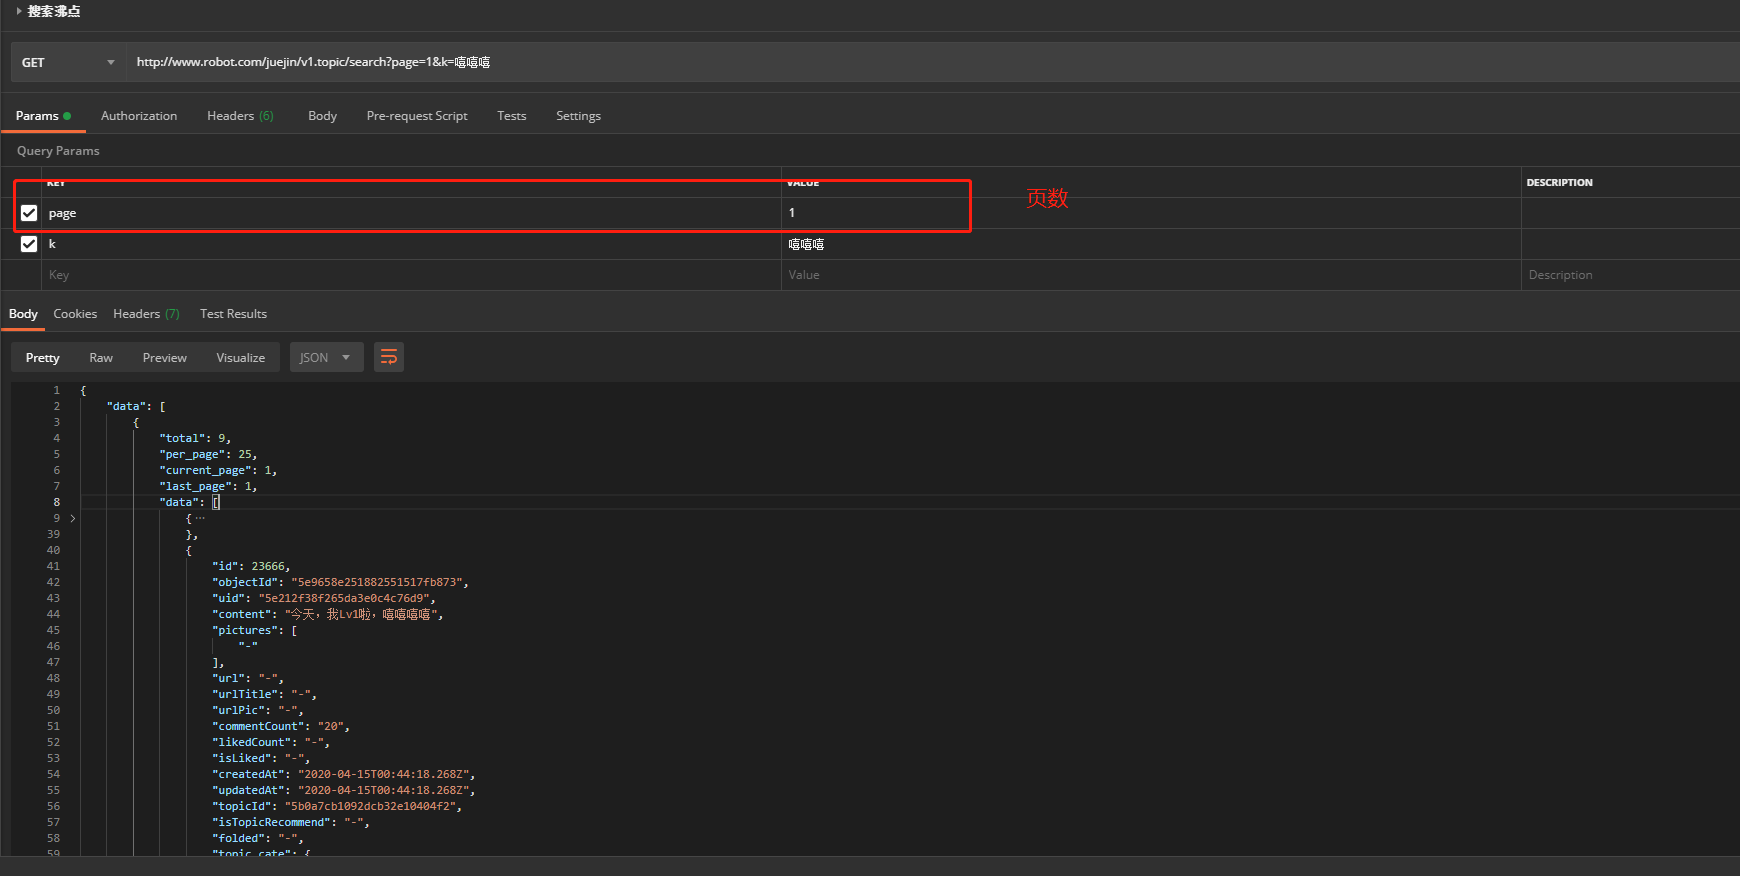The image size is (1740, 876).
Task: Open the Test Results tab
Action: point(233,314)
